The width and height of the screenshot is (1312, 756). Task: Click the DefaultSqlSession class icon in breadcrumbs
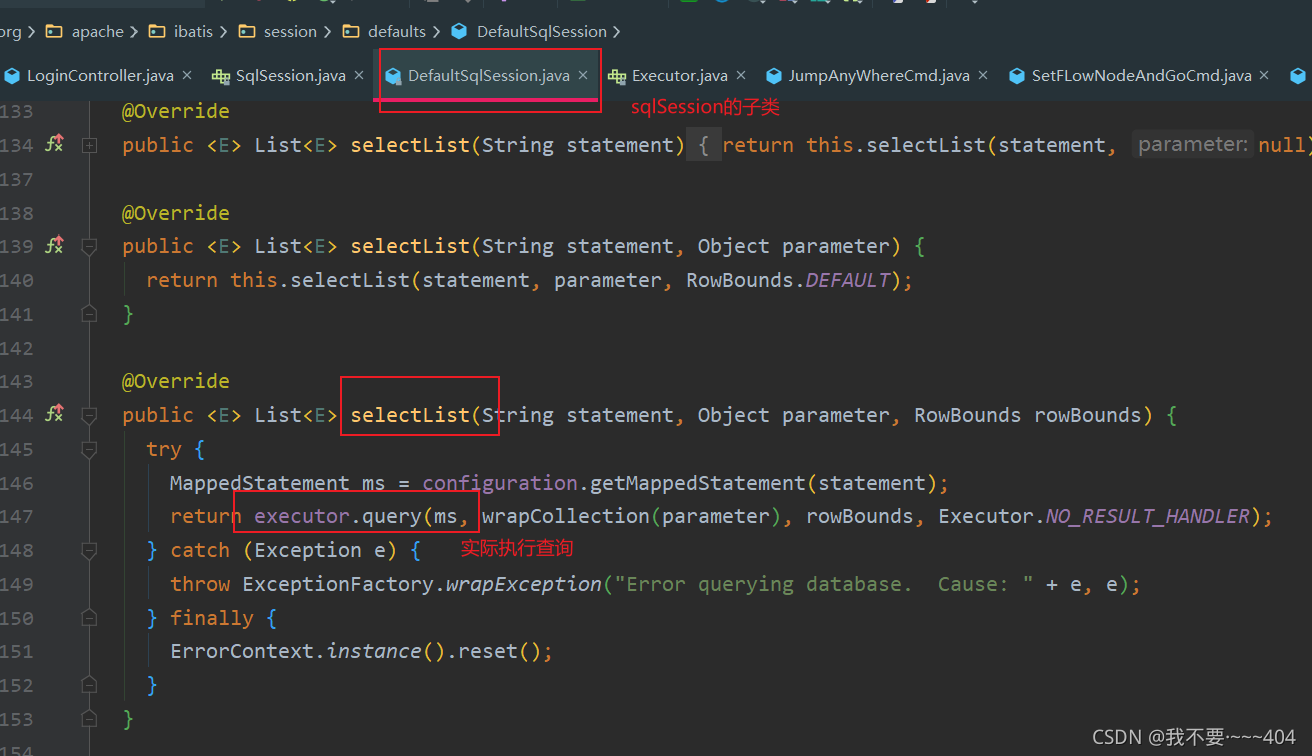pos(459,32)
